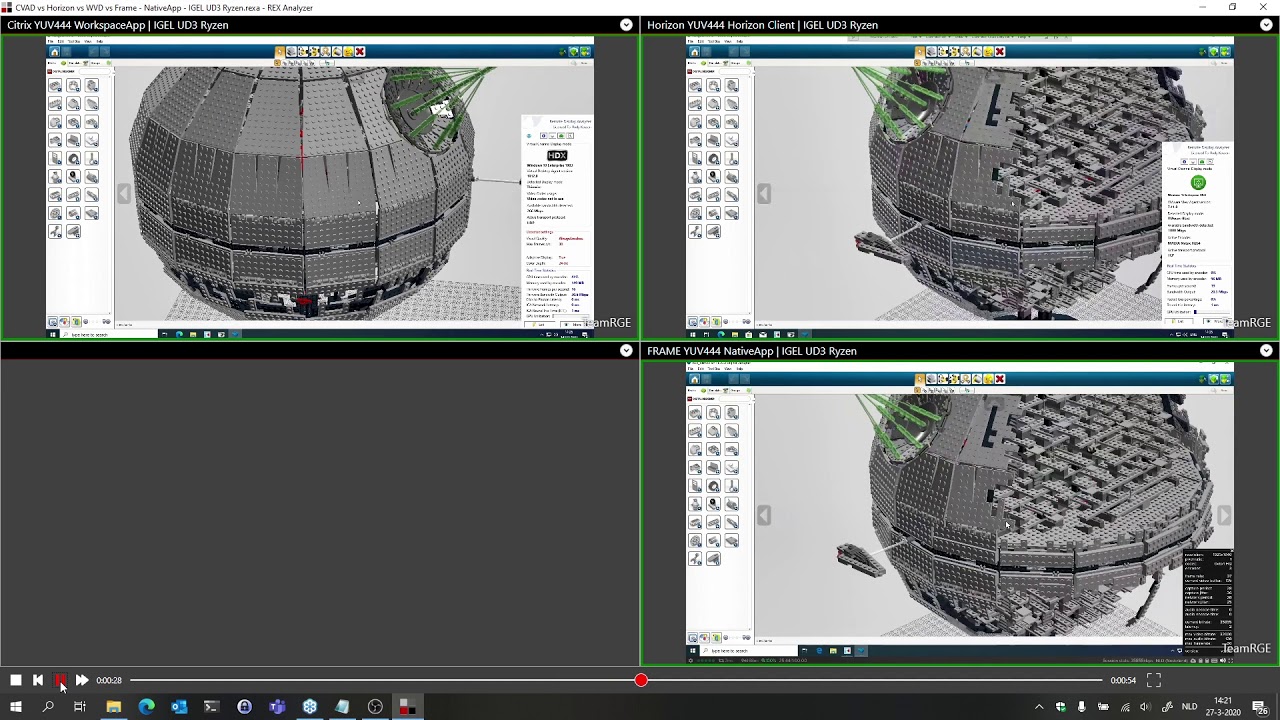Open OBS Studio from the taskbar
The image size is (1280, 720).
[375, 707]
